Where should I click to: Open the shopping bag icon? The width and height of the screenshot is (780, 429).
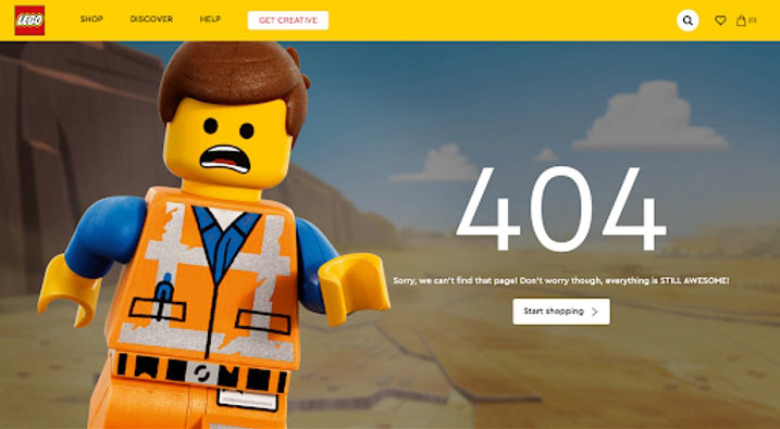(741, 20)
